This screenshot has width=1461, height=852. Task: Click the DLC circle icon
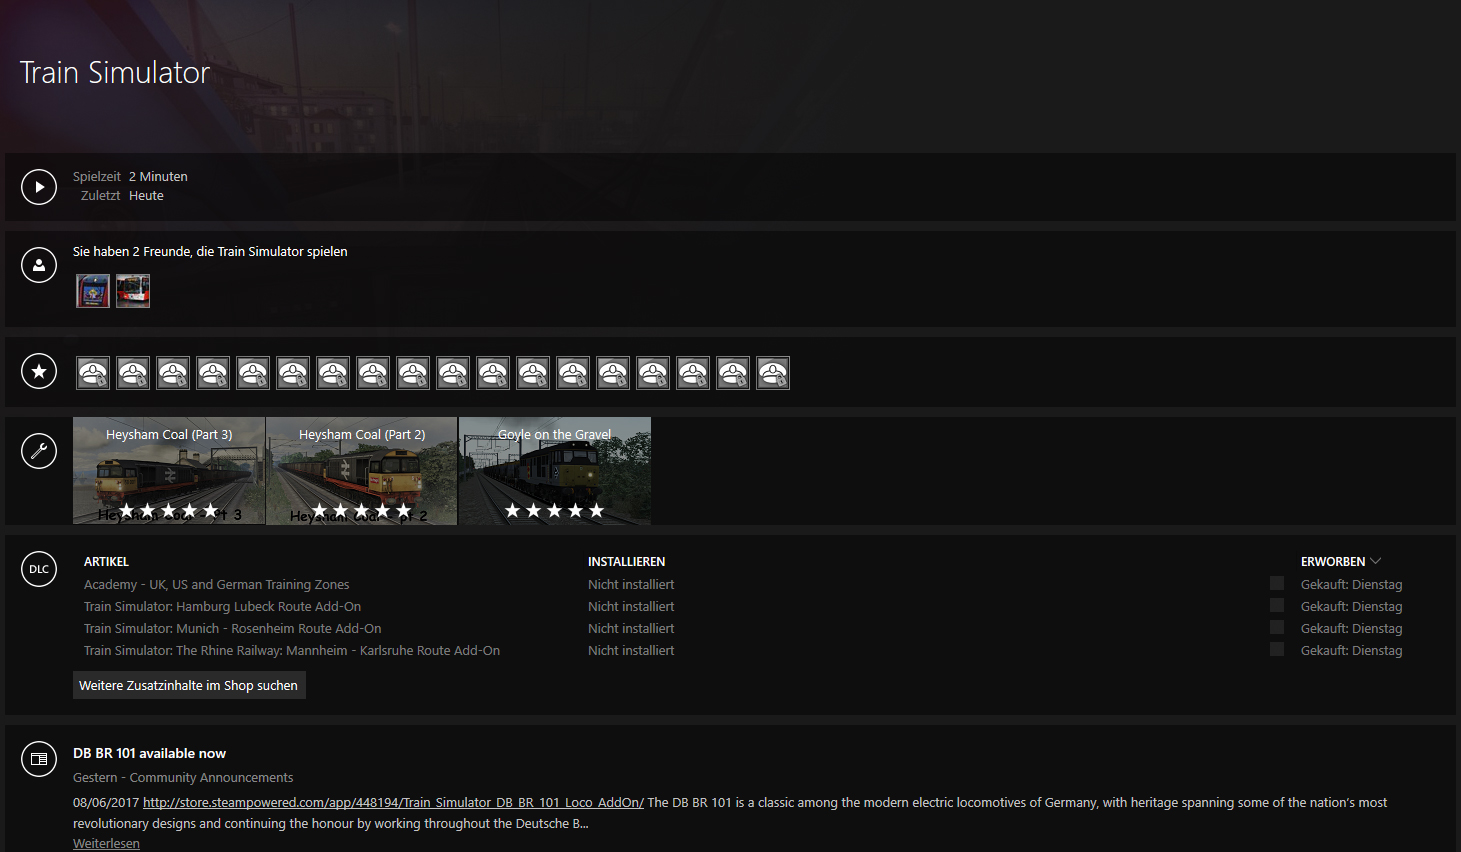pos(39,569)
